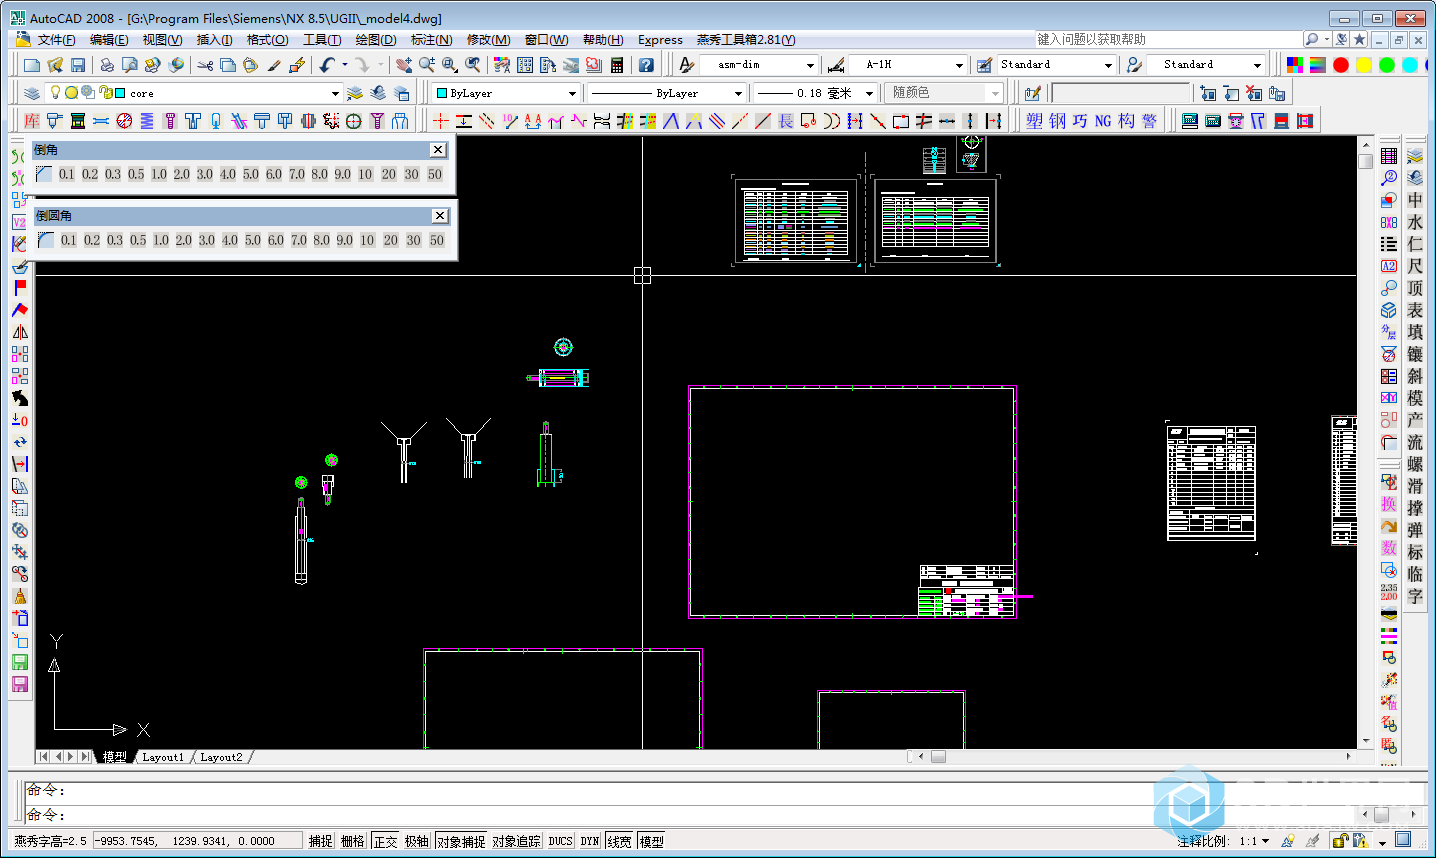This screenshot has height=858, width=1436.
Task: Select 2.0 in the 倒角 chamfer panel
Action: (181, 174)
